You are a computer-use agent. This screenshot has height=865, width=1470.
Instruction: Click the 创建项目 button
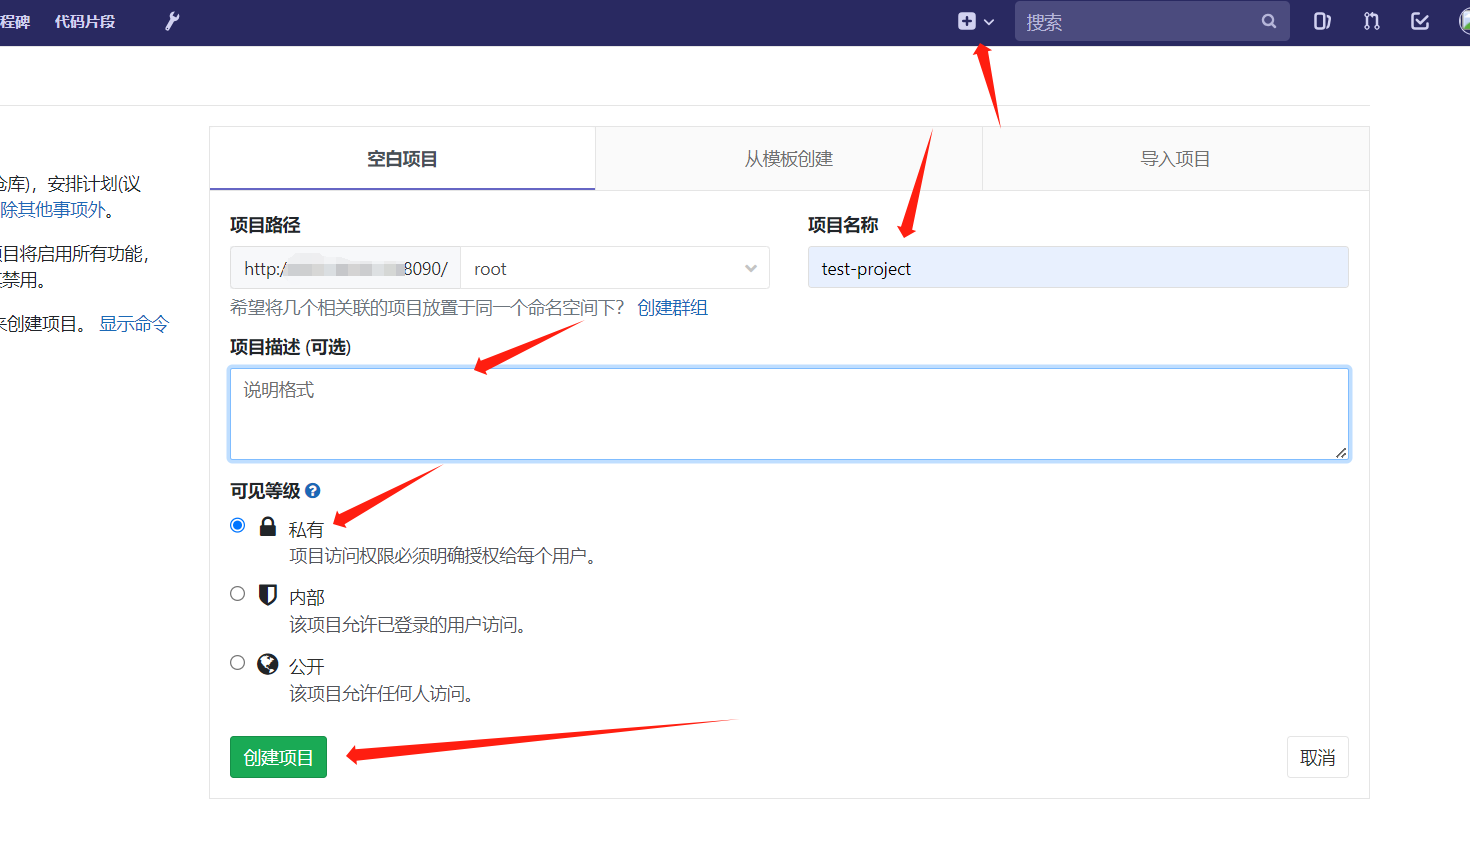click(278, 757)
